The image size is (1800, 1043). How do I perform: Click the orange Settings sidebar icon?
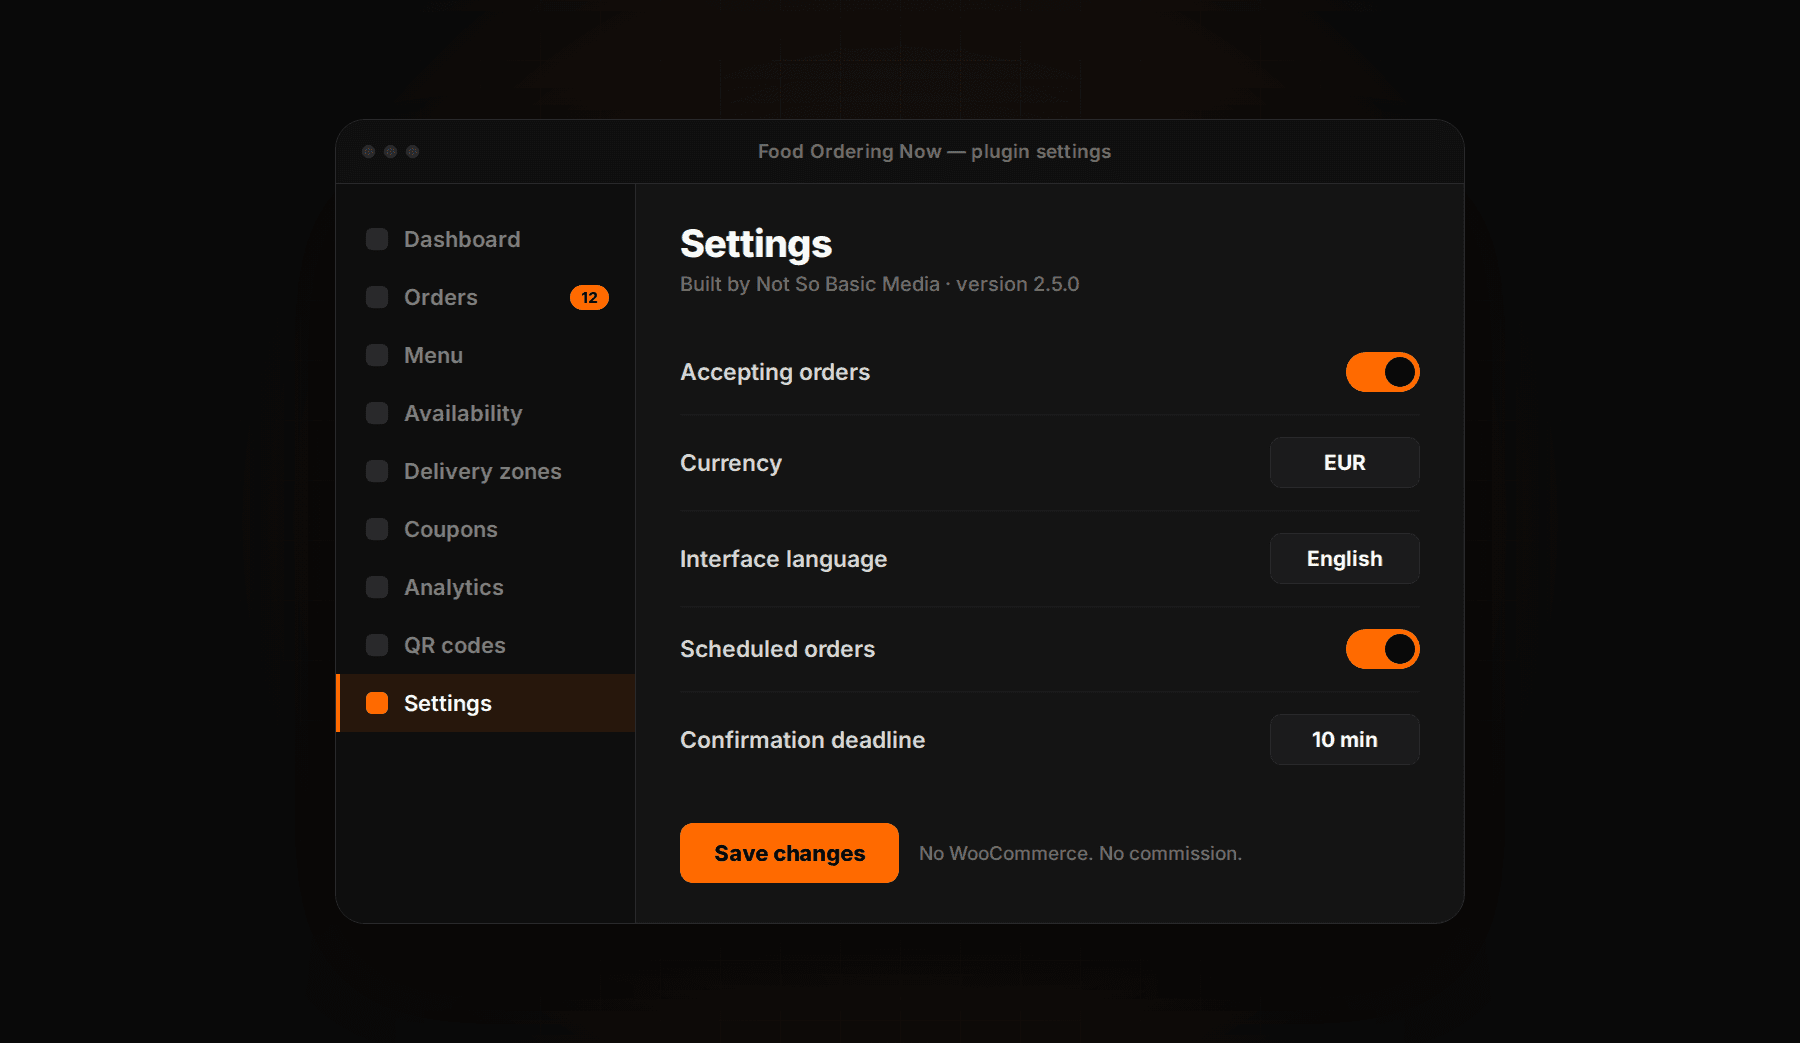click(x=377, y=703)
